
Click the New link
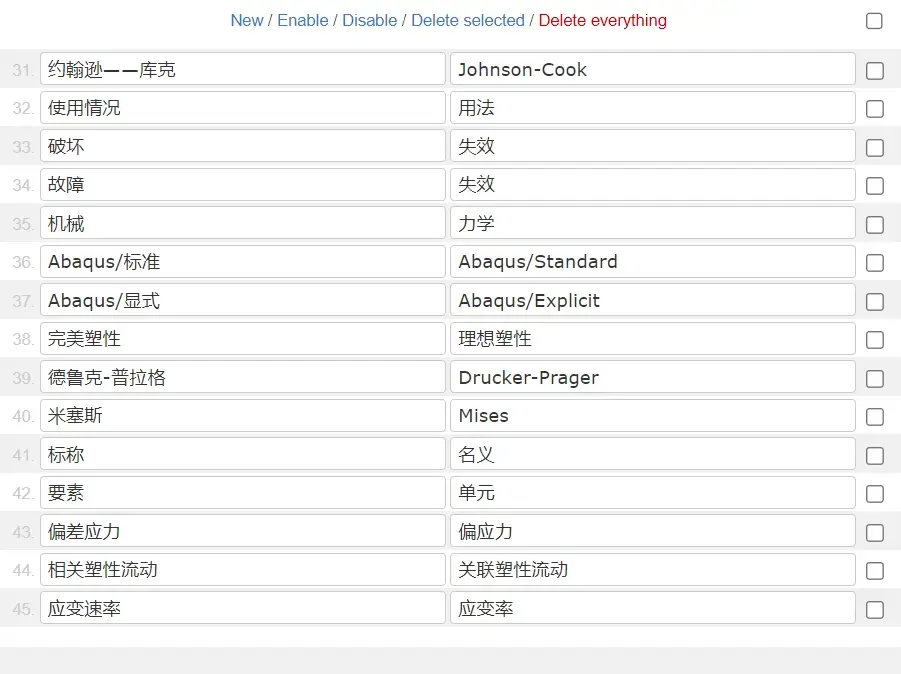247,21
